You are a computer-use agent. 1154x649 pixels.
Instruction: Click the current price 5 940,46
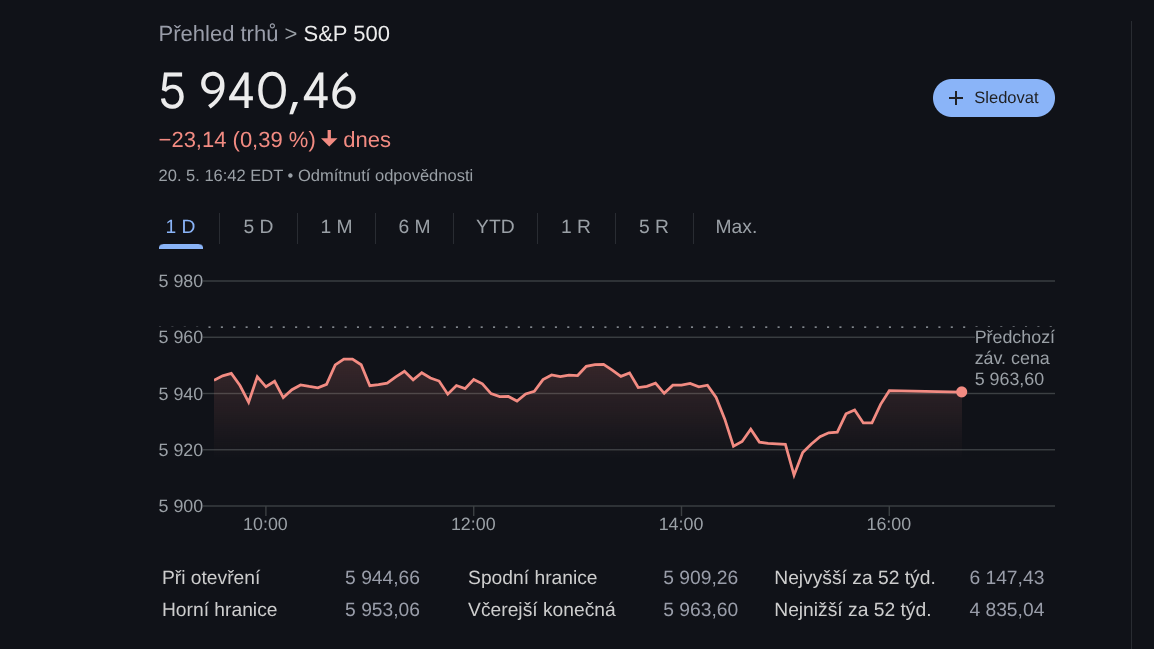[258, 92]
